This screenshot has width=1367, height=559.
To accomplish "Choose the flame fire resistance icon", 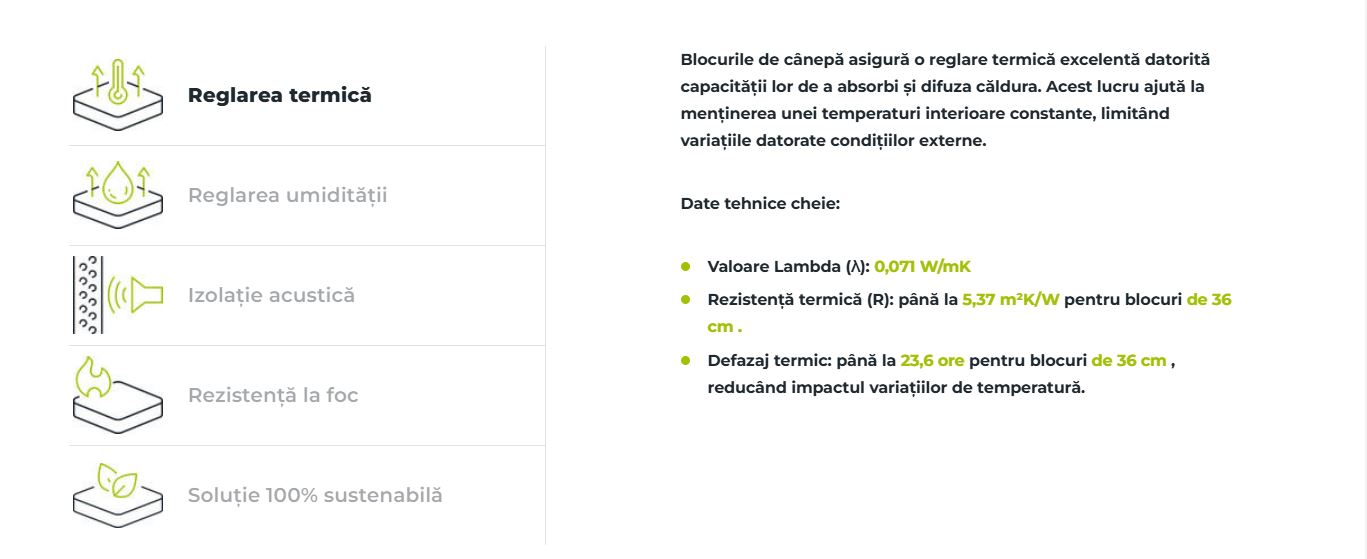I will click(118, 394).
